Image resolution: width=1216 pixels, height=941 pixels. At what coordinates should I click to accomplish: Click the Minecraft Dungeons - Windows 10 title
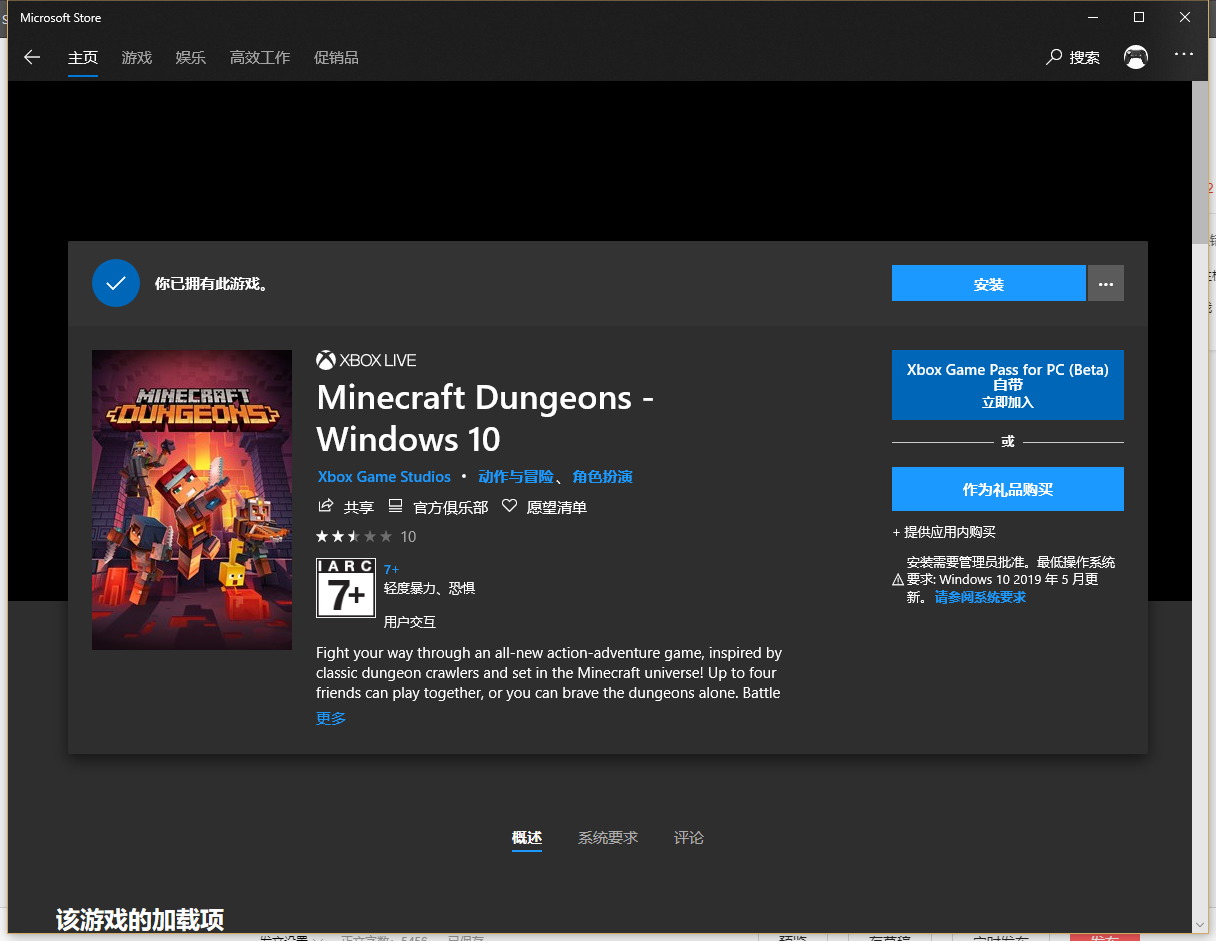pyautogui.click(x=485, y=418)
